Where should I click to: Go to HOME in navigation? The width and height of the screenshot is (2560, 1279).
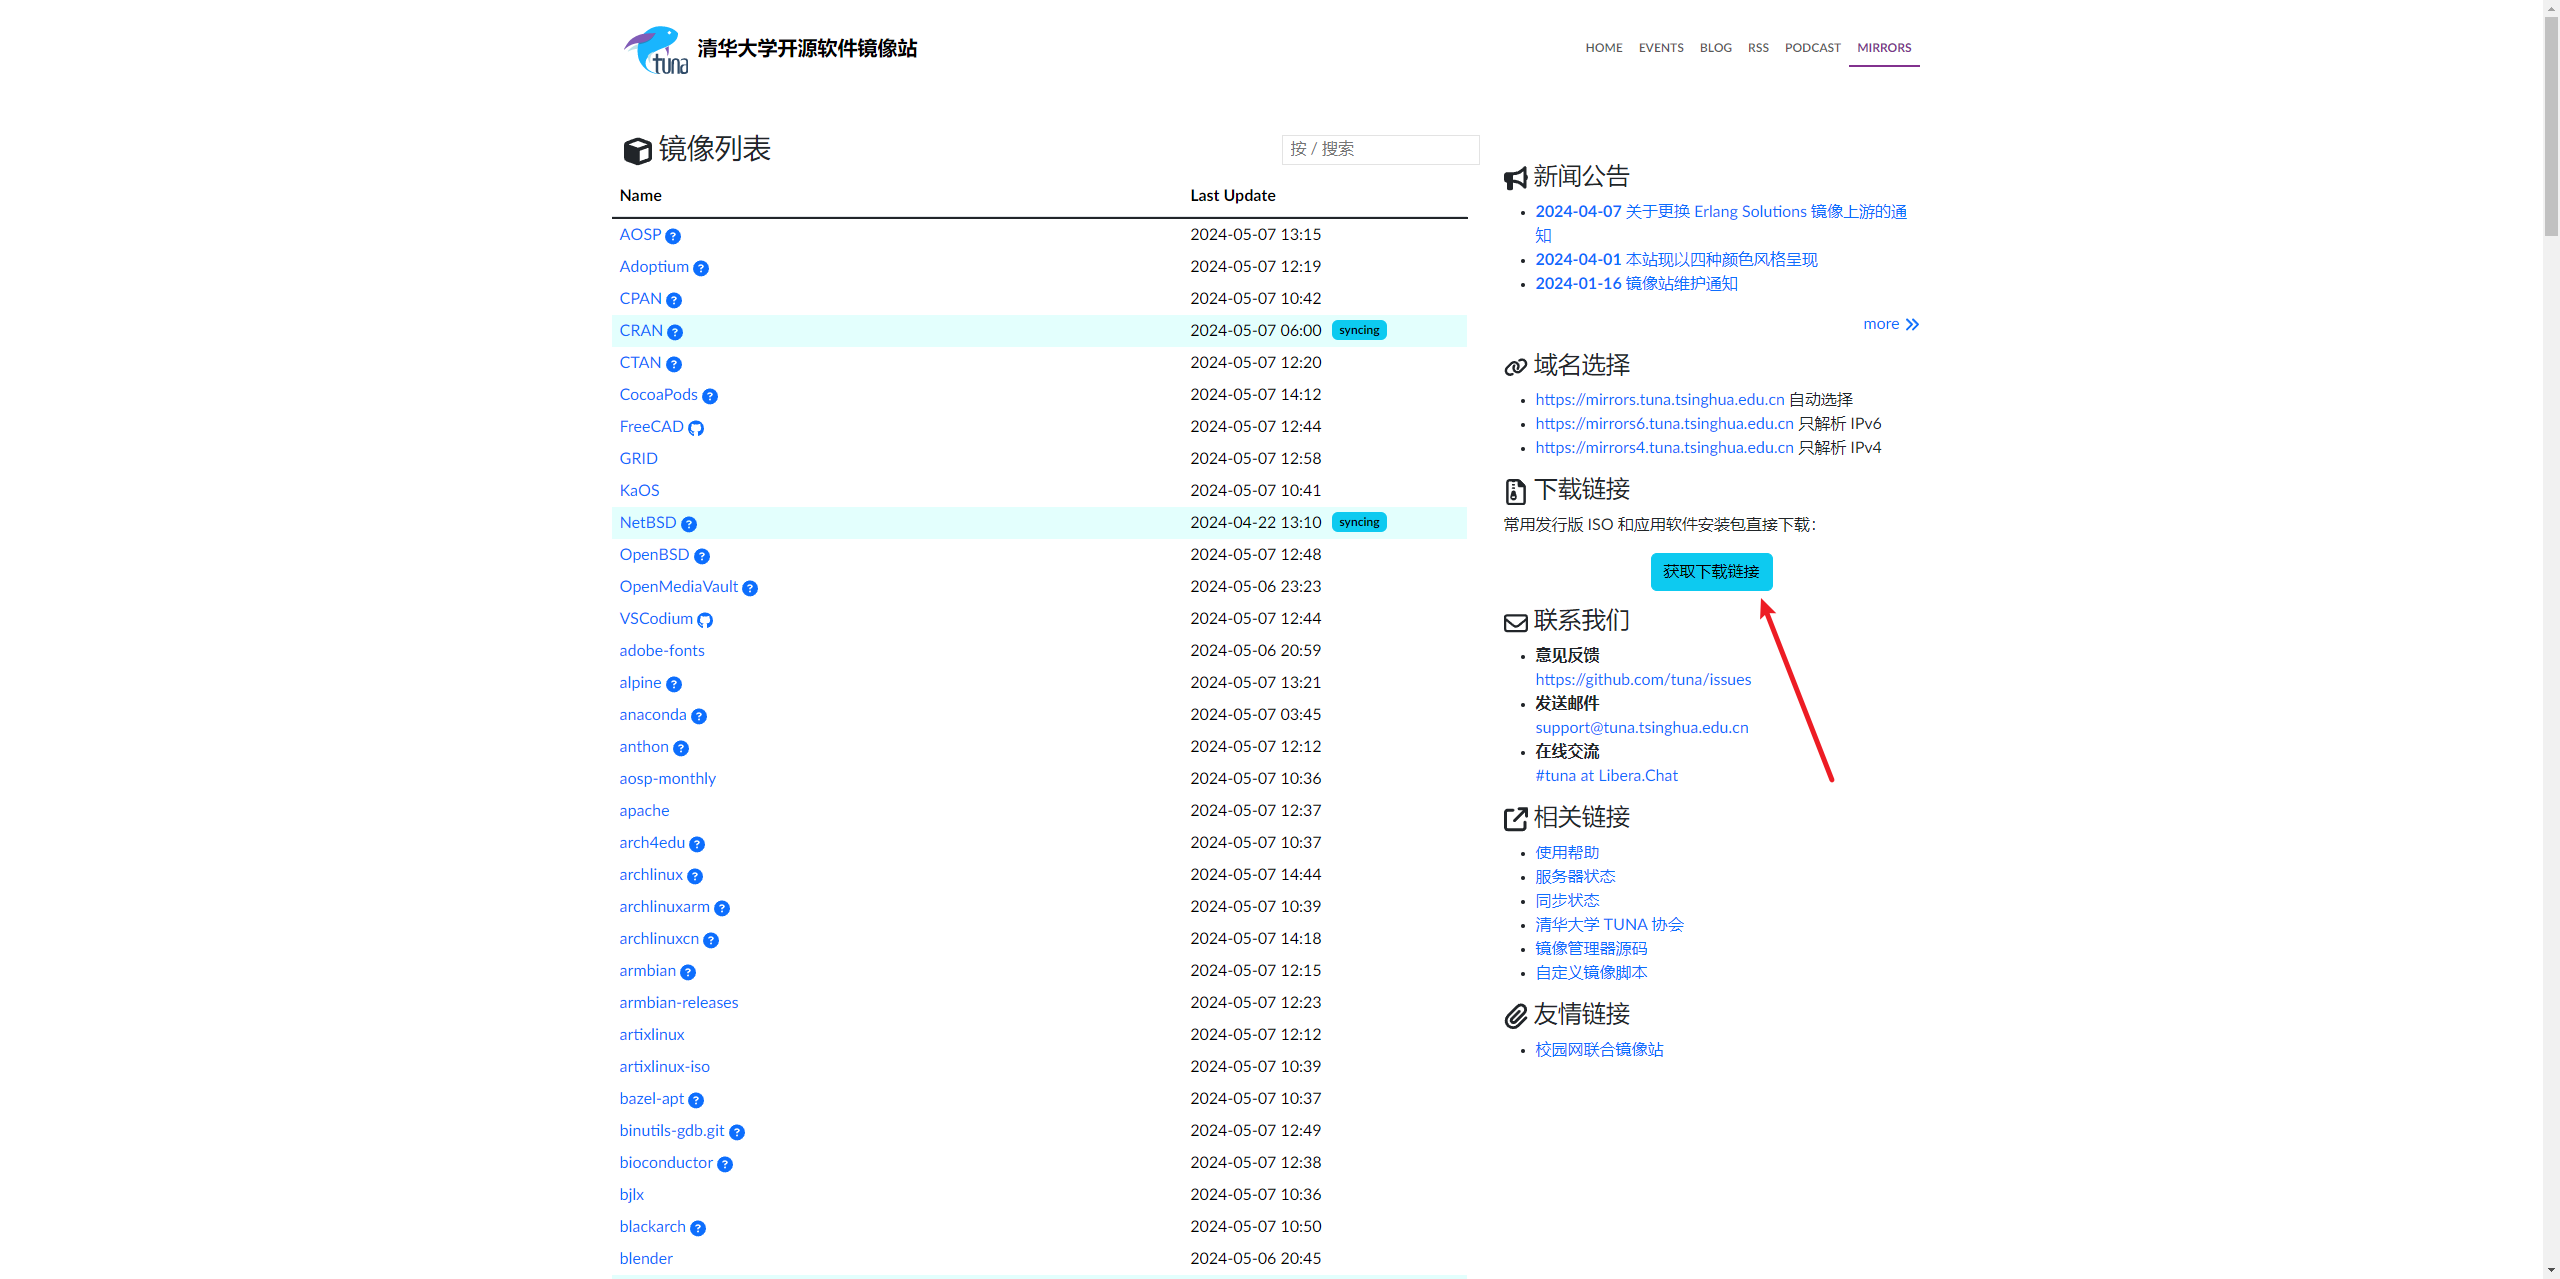tap(1604, 47)
